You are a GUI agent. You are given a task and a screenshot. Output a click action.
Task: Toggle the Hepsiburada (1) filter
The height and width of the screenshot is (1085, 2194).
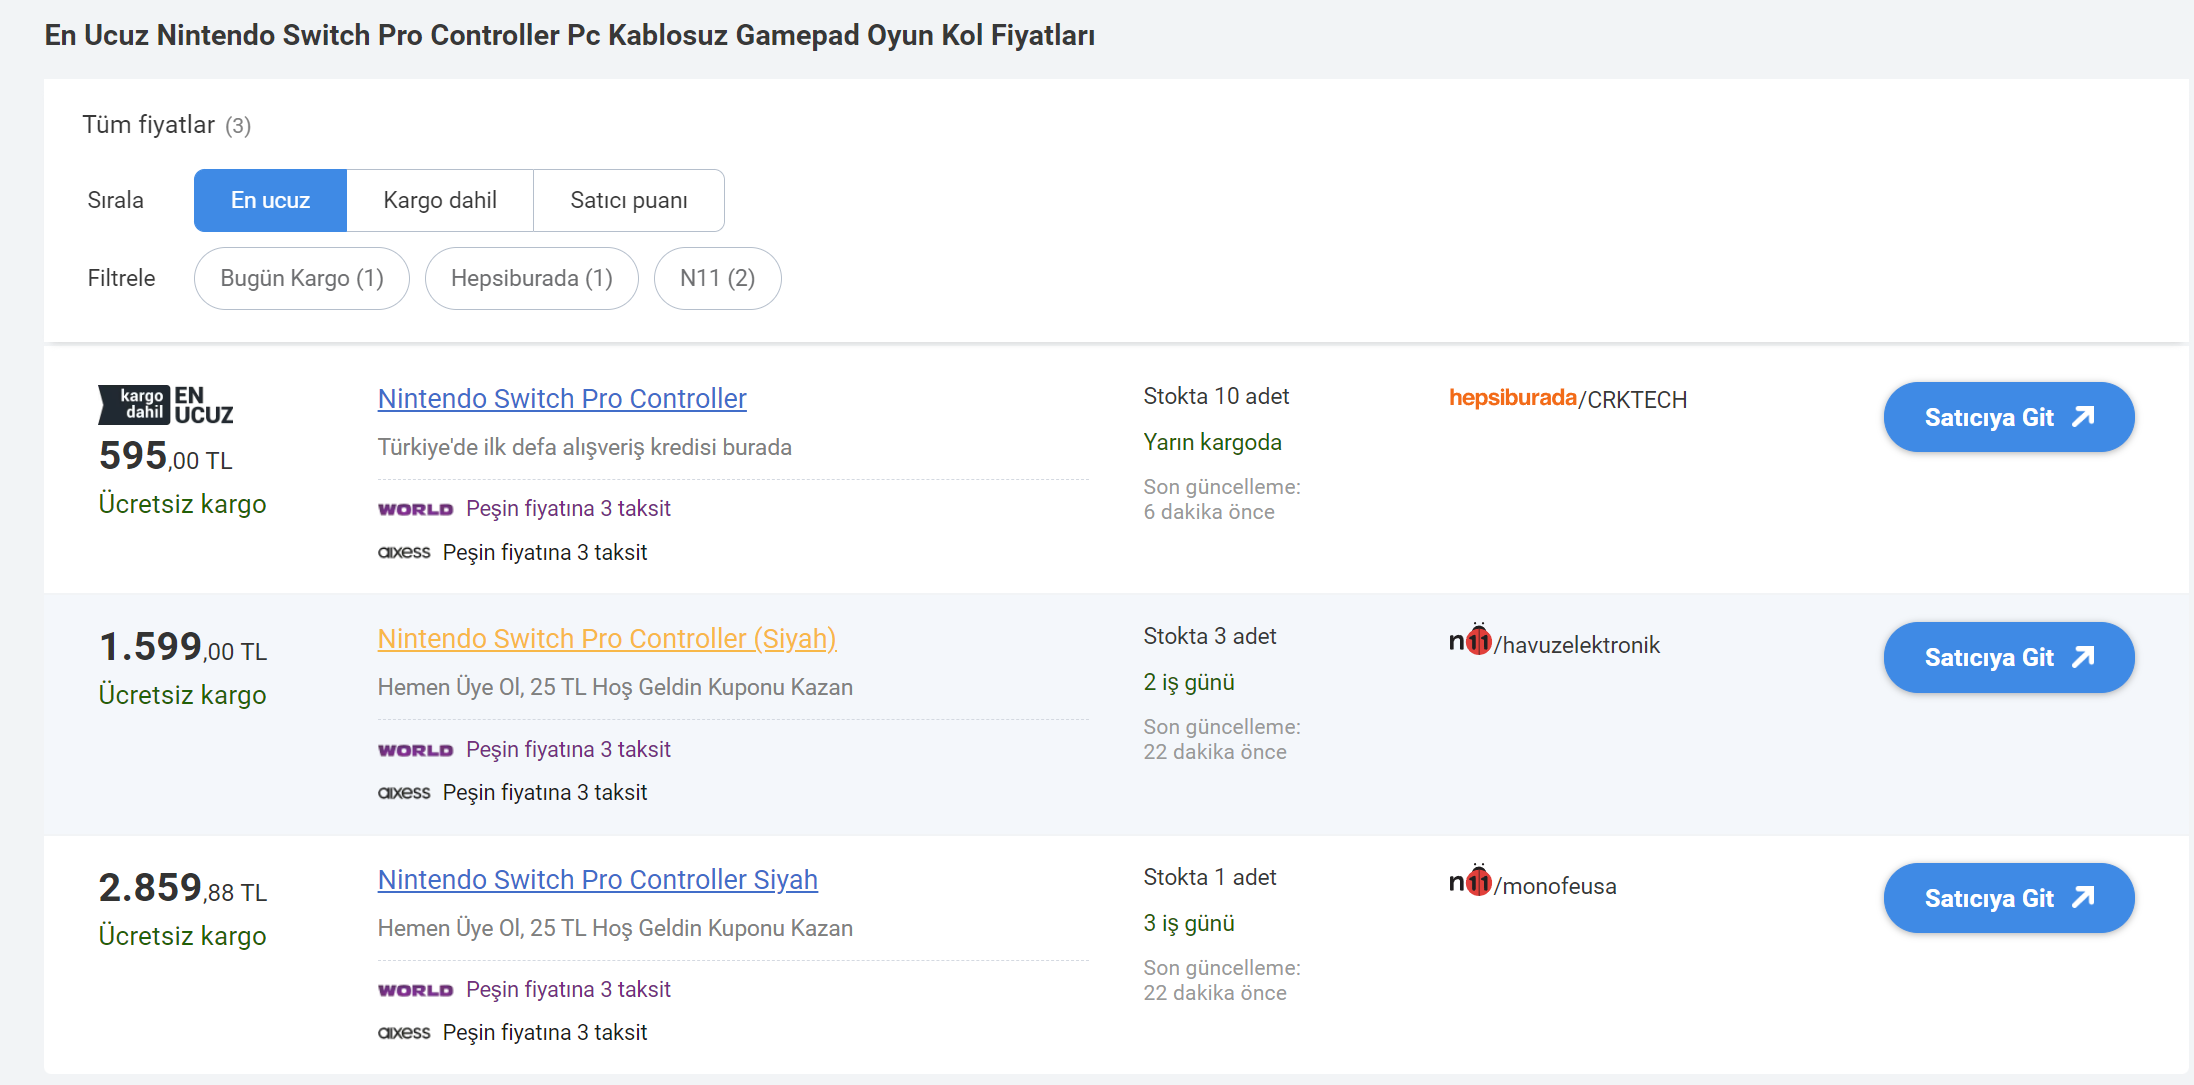pos(532,278)
